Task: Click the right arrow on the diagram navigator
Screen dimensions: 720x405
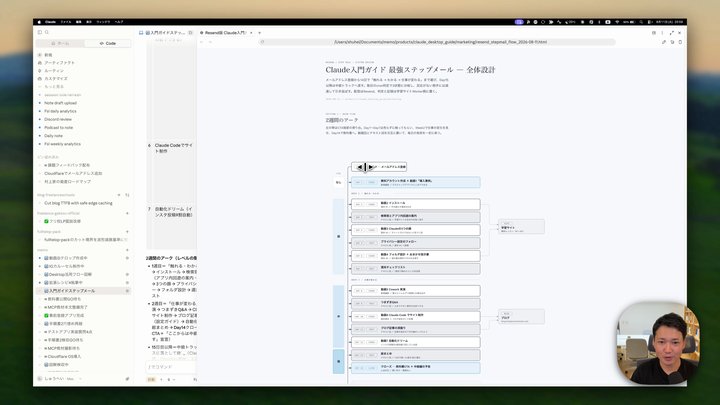Action: (371, 167)
